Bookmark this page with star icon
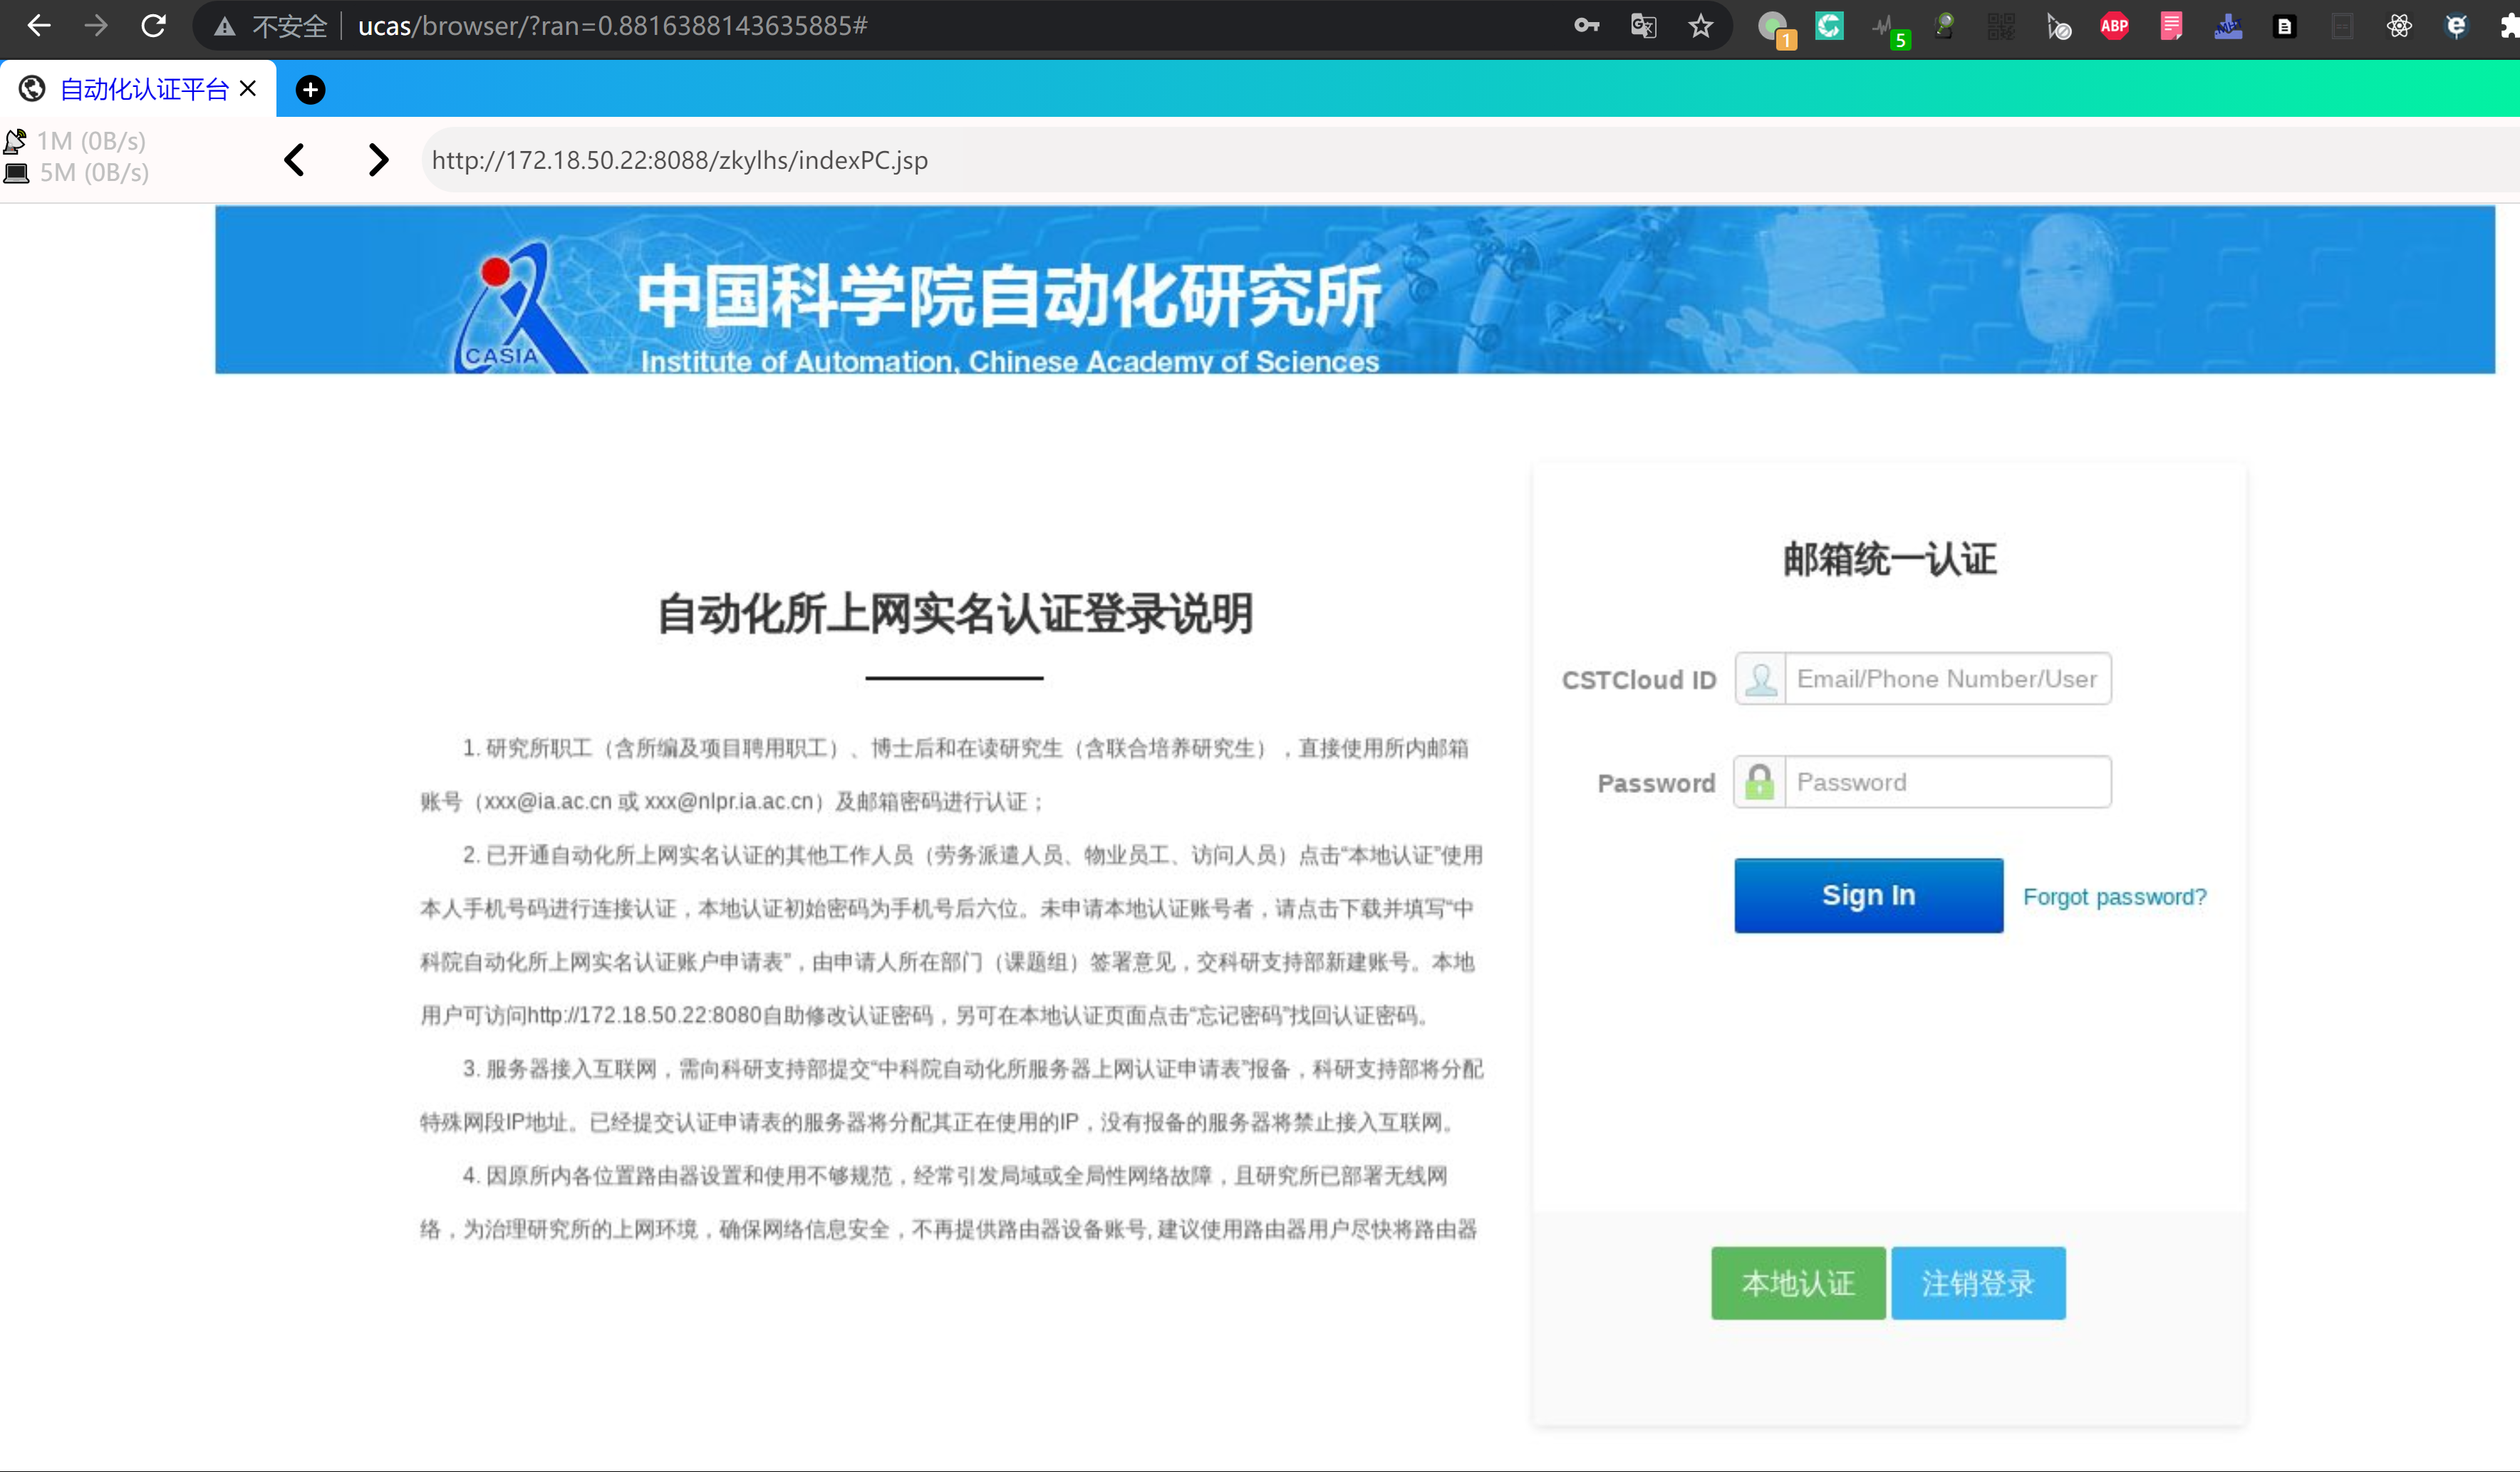 tap(1700, 26)
